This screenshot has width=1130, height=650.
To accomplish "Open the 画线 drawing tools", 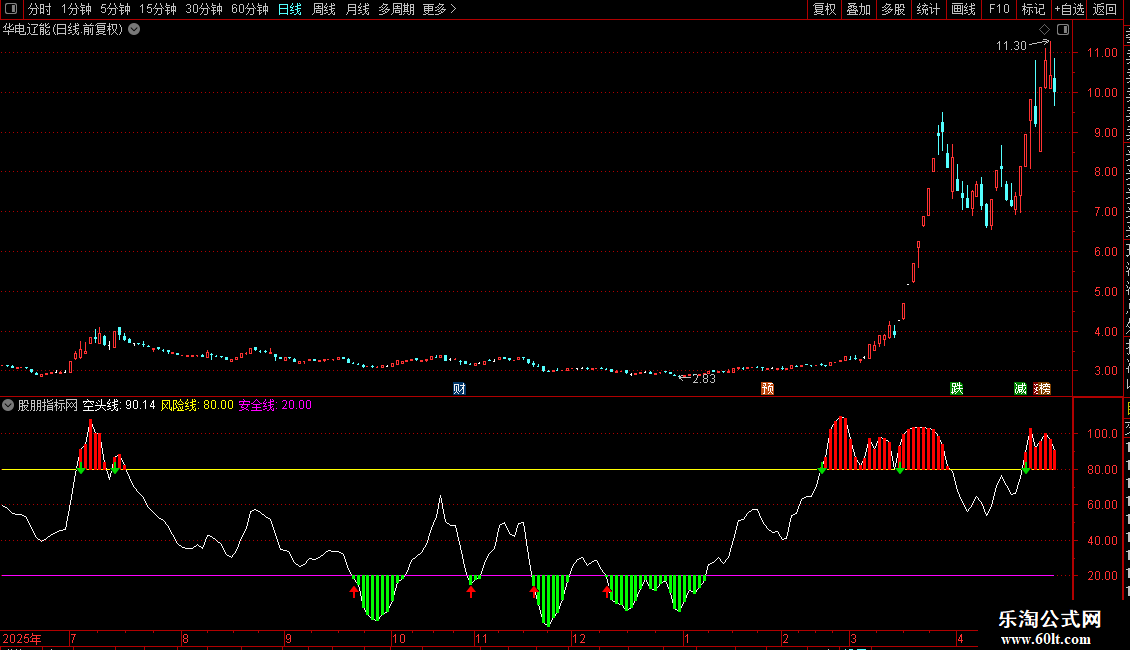I will (964, 9).
